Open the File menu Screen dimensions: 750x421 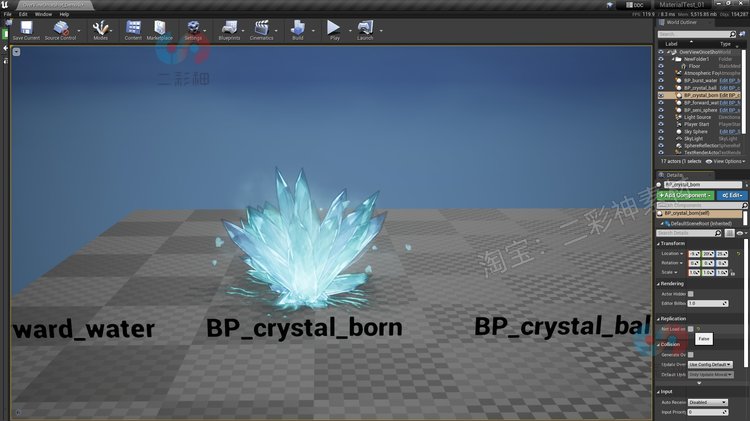8,14
